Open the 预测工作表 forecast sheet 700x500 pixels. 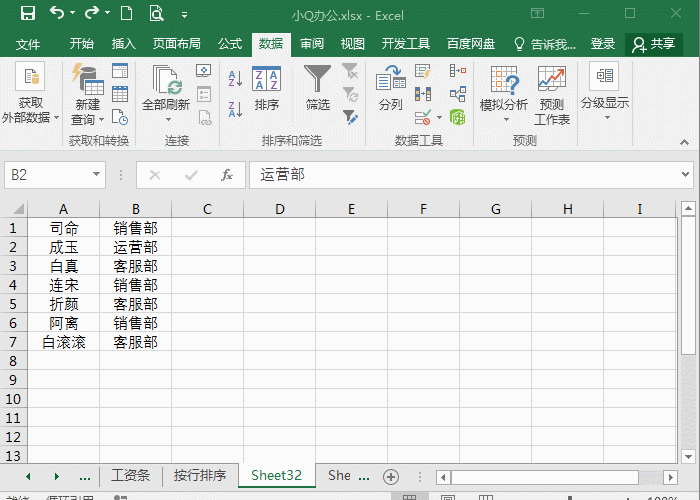552,95
